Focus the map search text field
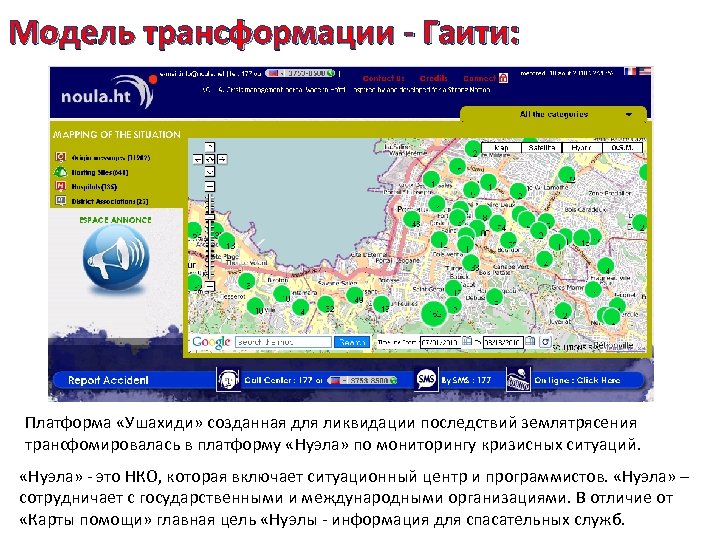The height and width of the screenshot is (540, 720). tap(283, 342)
